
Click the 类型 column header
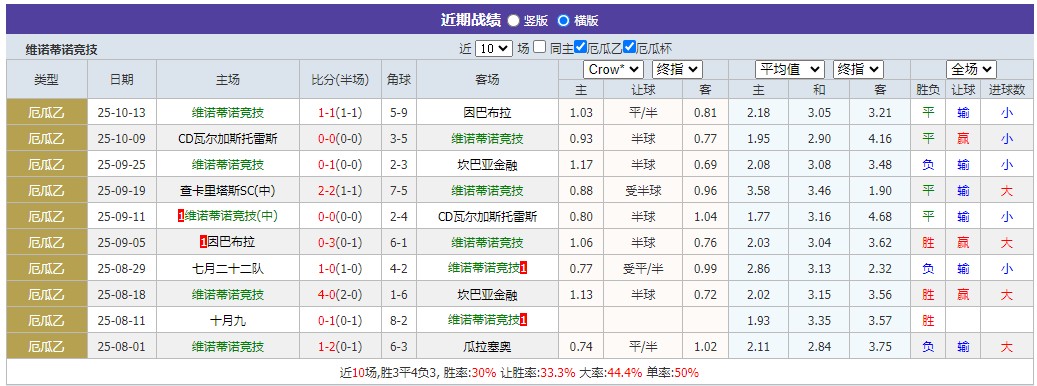[47, 79]
